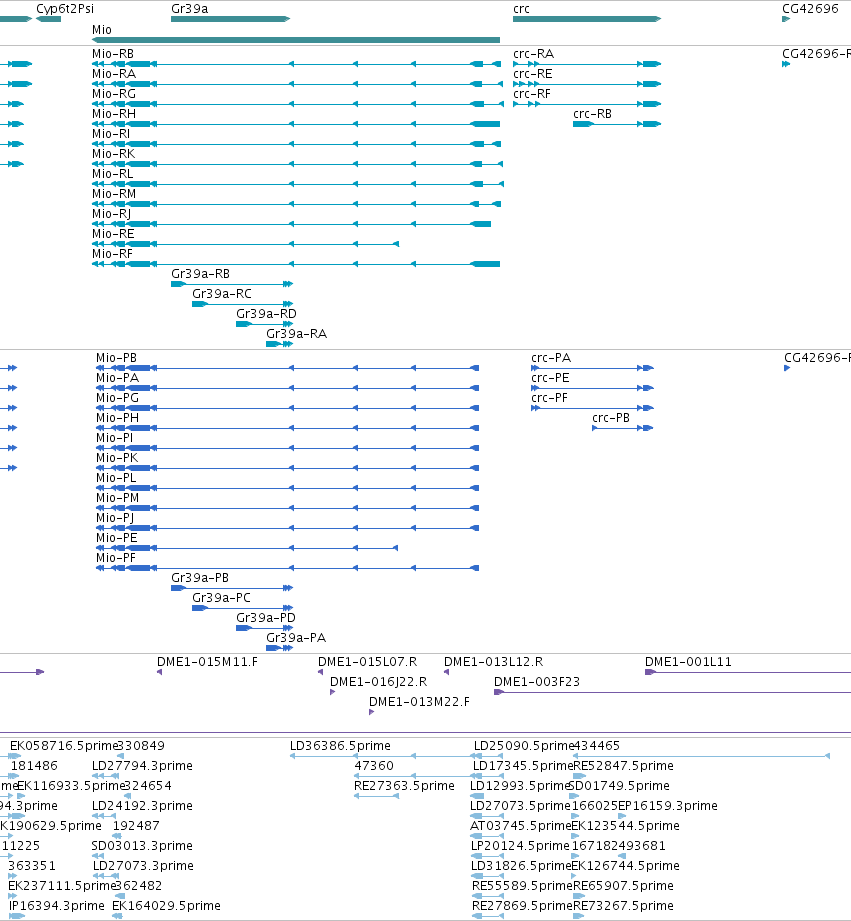The height and width of the screenshot is (921, 851).
Task: Select the Gr39a-PD protein
Action: pos(265,617)
